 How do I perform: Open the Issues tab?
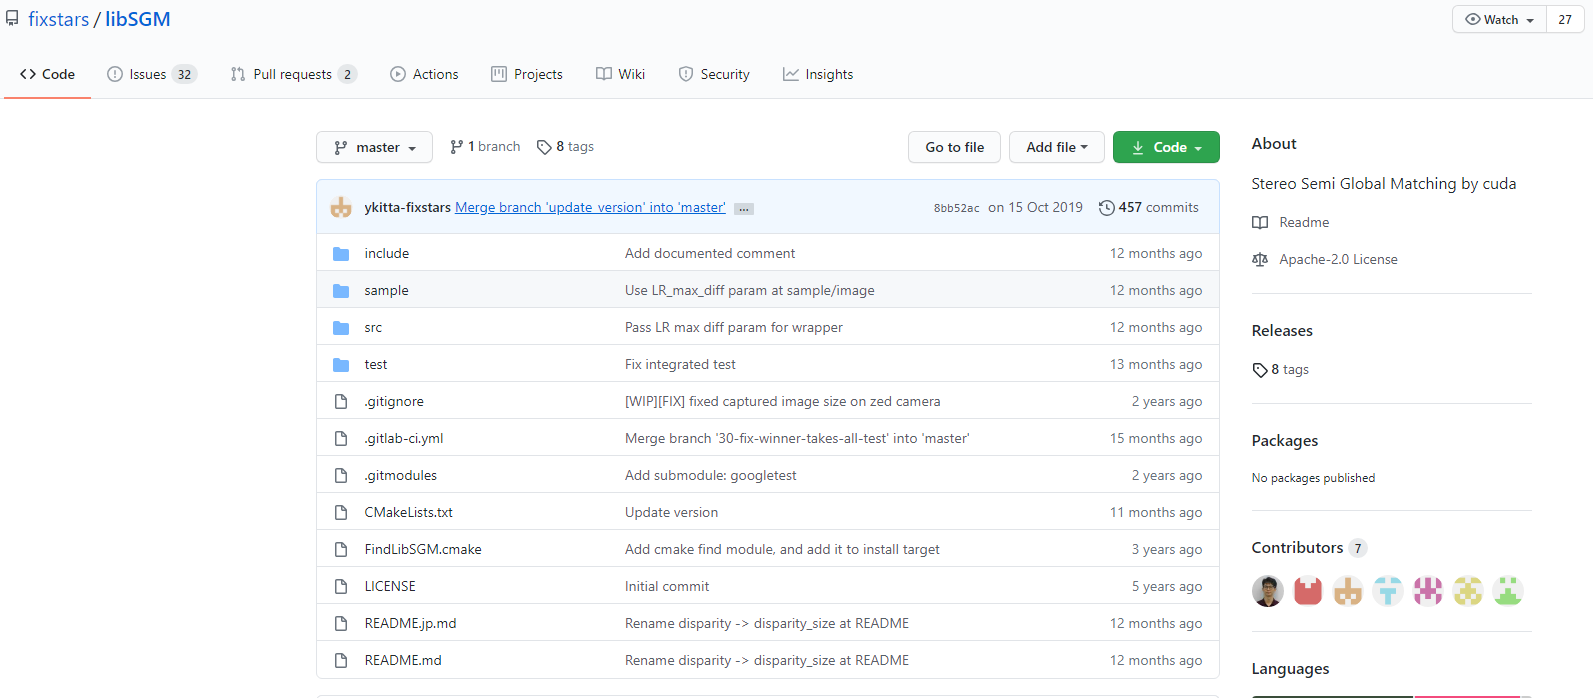(152, 74)
